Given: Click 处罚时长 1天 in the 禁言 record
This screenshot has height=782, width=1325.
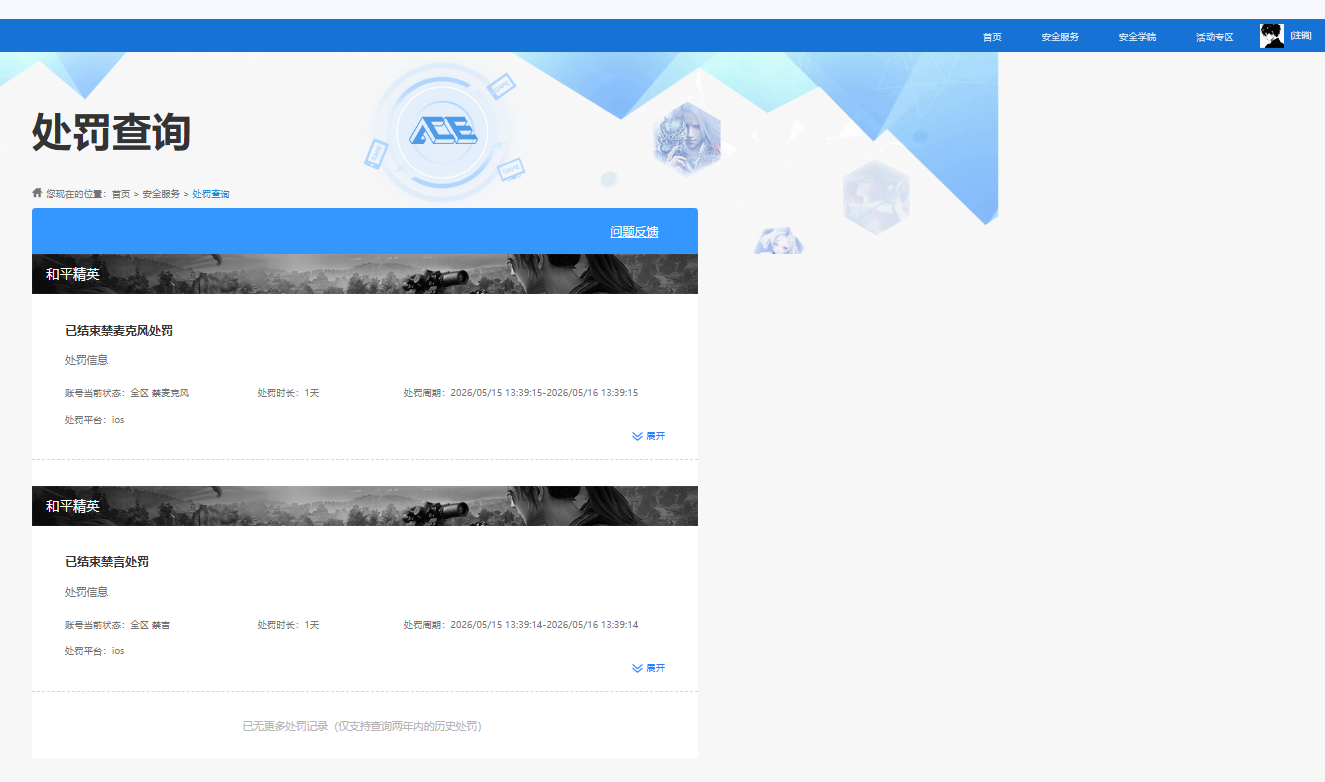Looking at the screenshot, I should (288, 625).
